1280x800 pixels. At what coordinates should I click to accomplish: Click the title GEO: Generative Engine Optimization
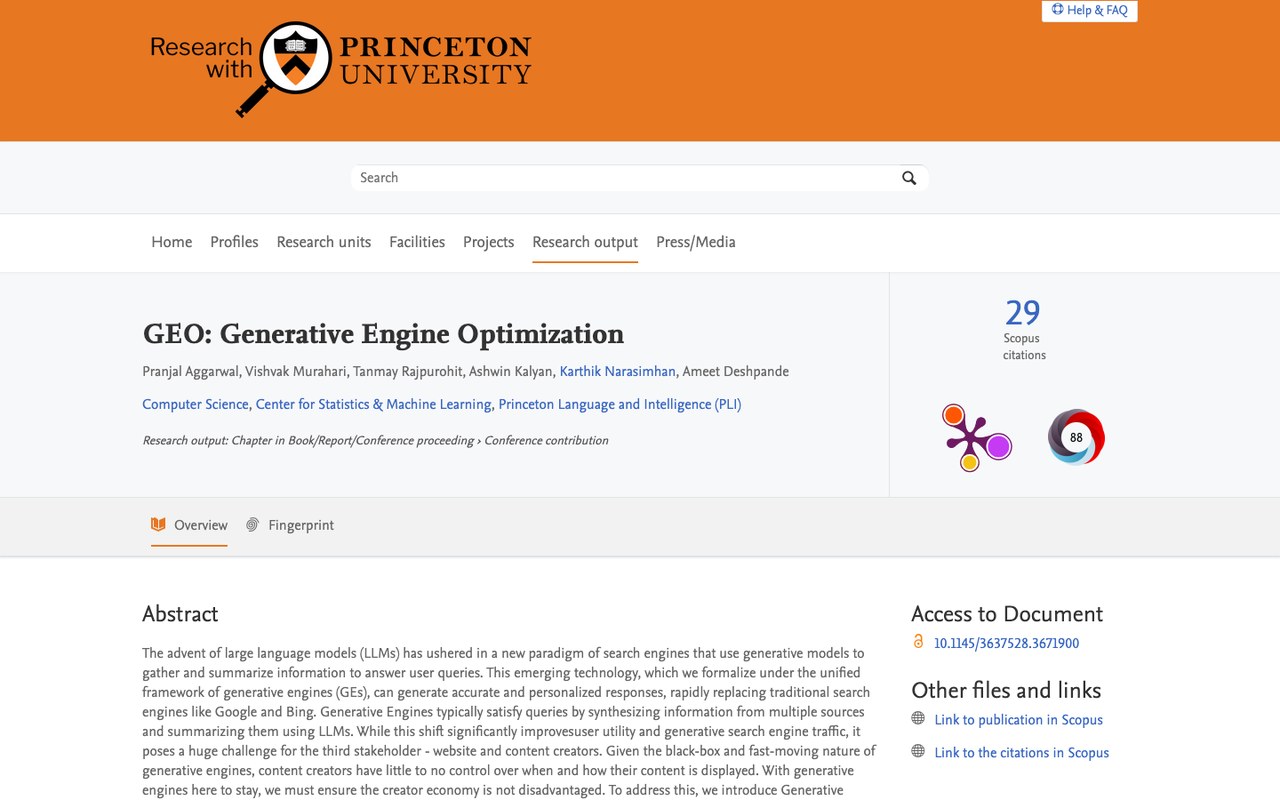click(383, 334)
